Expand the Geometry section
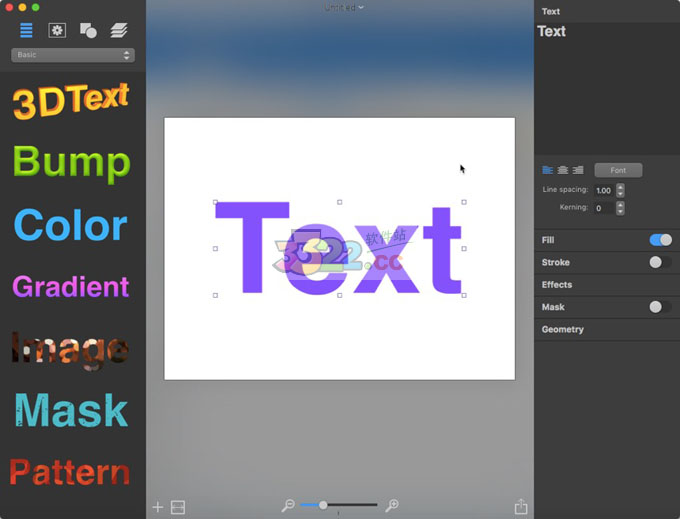This screenshot has height=519, width=680. click(562, 330)
